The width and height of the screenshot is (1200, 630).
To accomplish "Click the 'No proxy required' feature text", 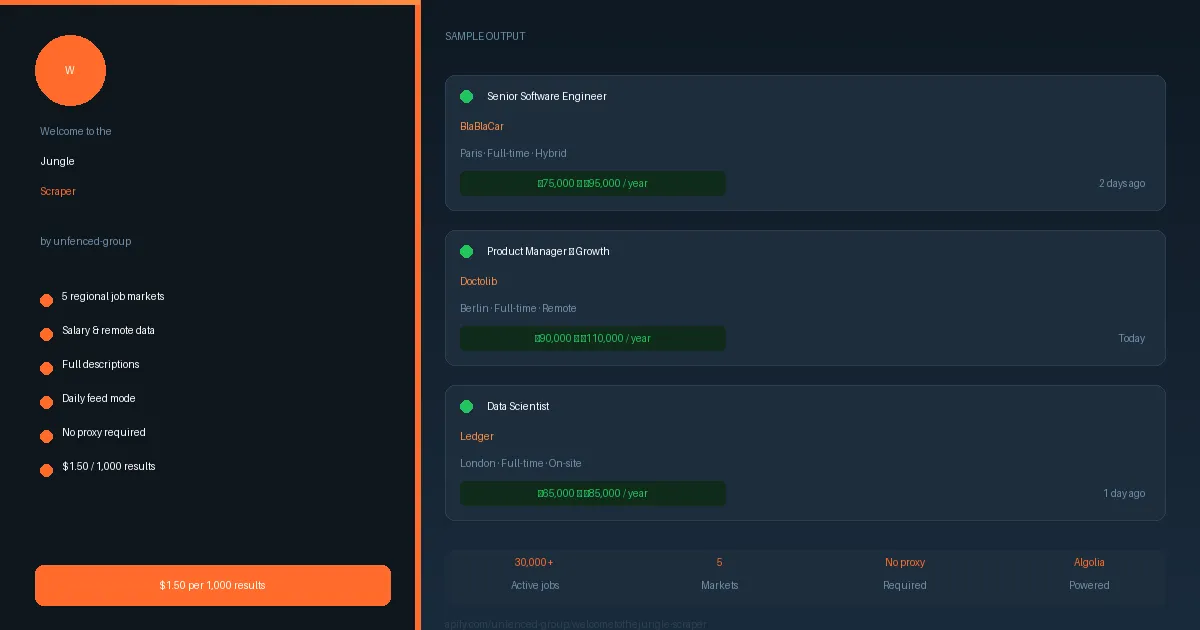I will tap(104, 432).
